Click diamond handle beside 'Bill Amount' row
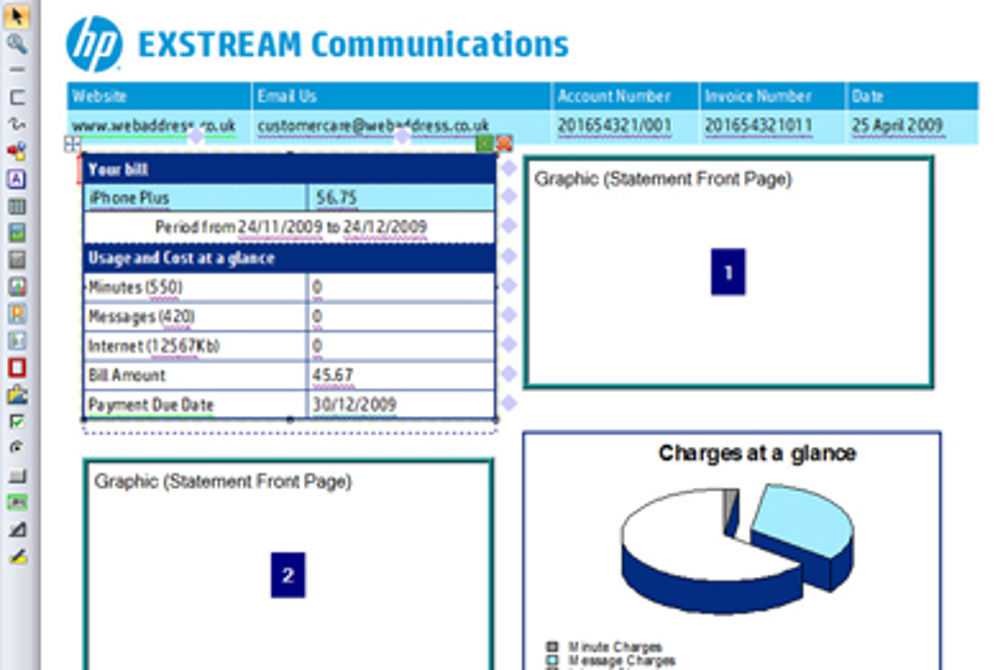The image size is (1002, 670). click(509, 373)
